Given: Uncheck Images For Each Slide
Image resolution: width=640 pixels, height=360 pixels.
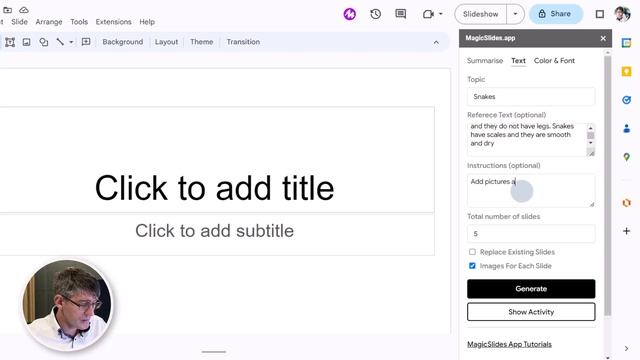Looking at the screenshot, I should tap(472, 266).
